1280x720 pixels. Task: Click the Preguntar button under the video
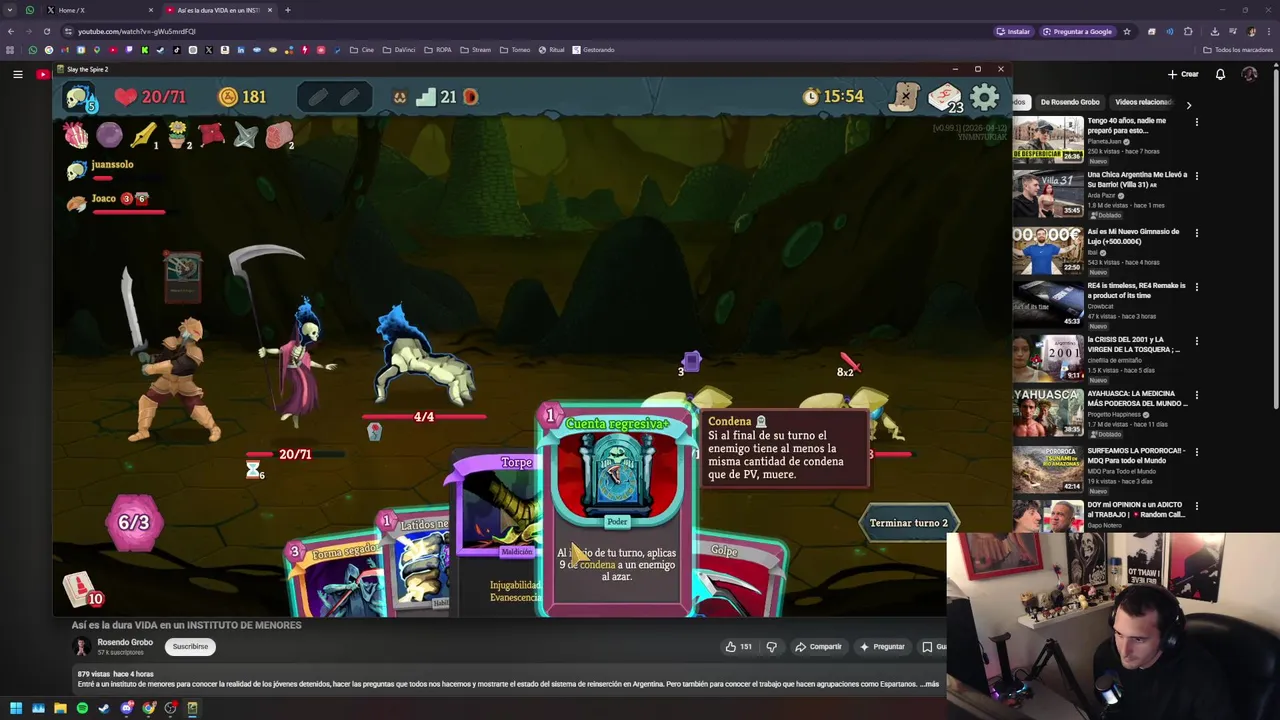tap(881, 647)
